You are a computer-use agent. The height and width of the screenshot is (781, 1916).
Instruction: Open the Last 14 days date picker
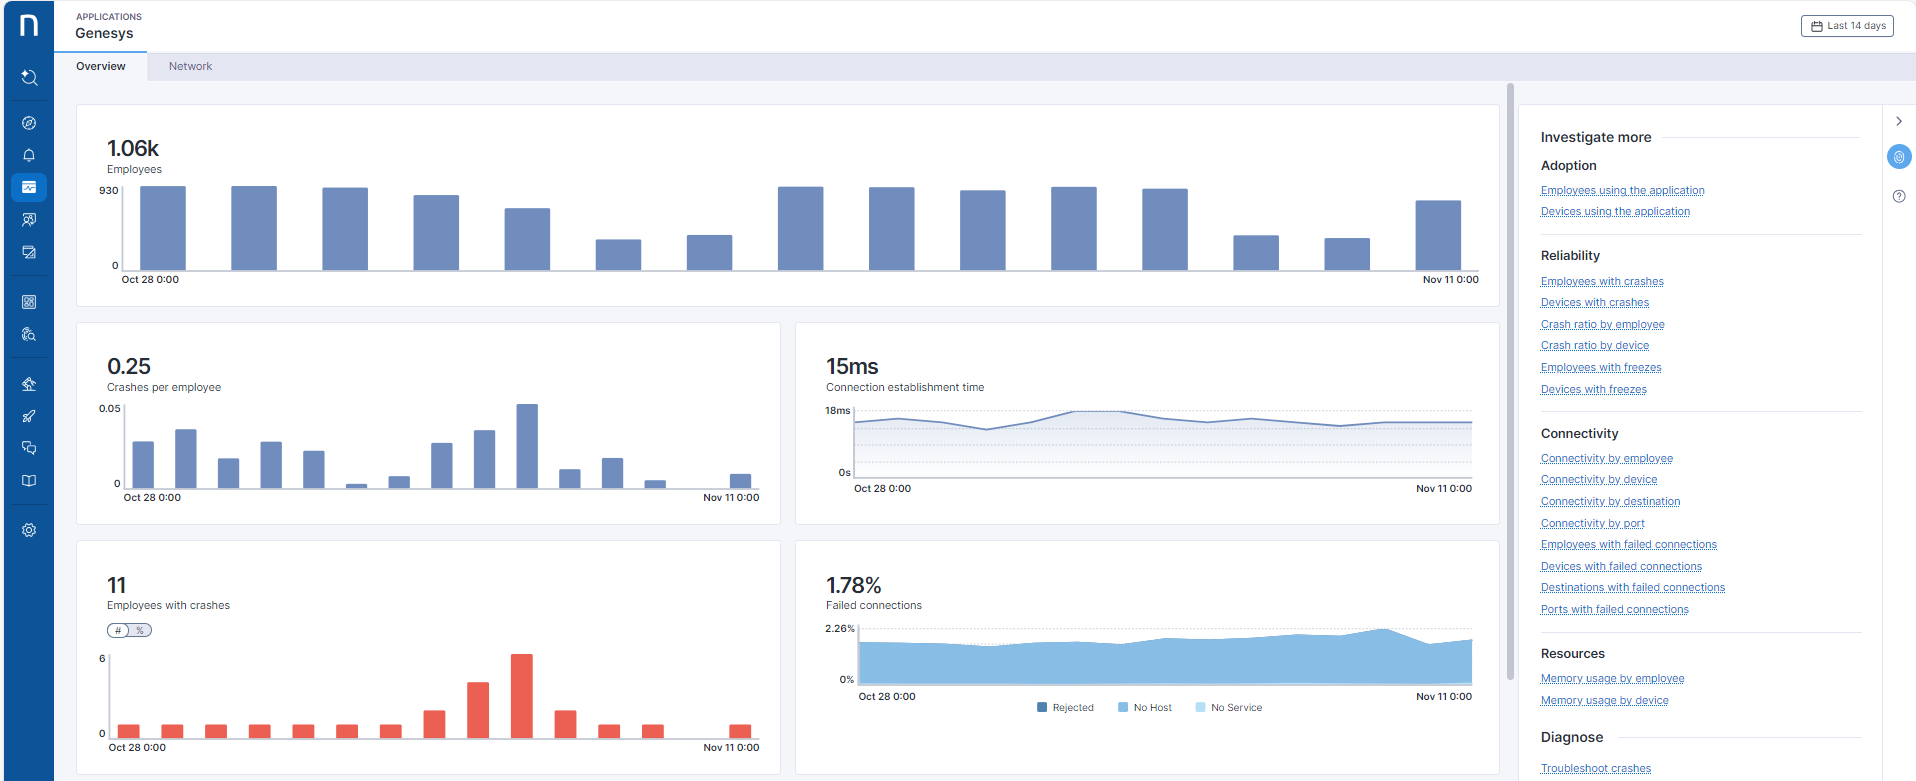point(1847,26)
